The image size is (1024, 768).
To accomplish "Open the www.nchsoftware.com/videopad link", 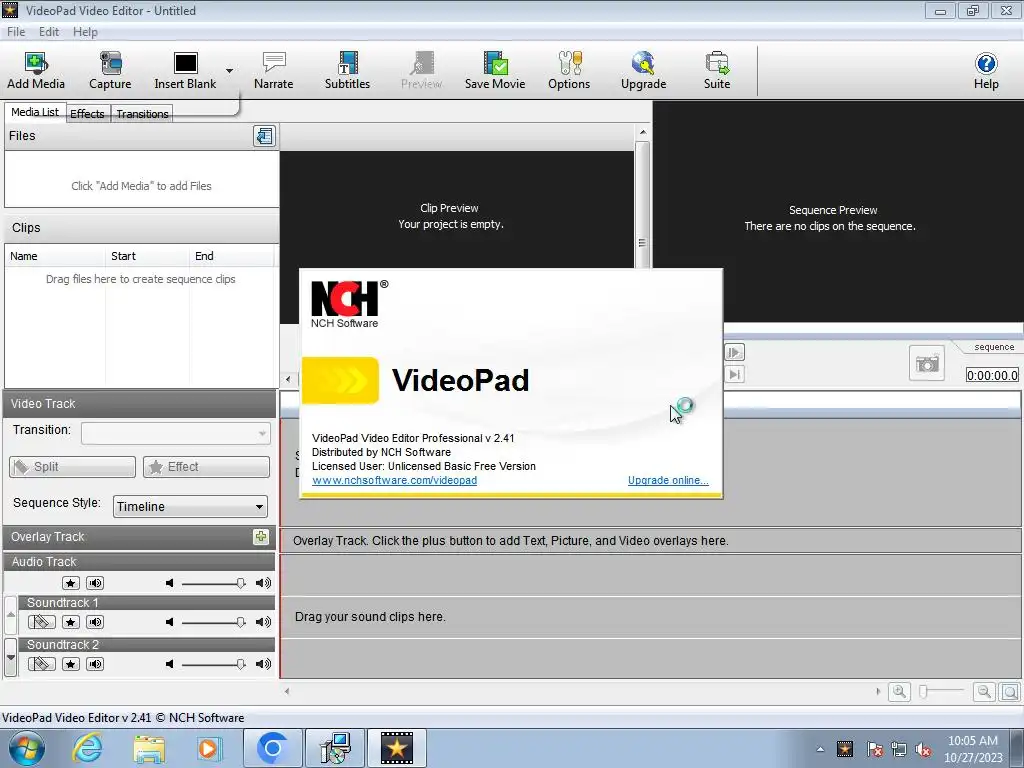I will 394,480.
